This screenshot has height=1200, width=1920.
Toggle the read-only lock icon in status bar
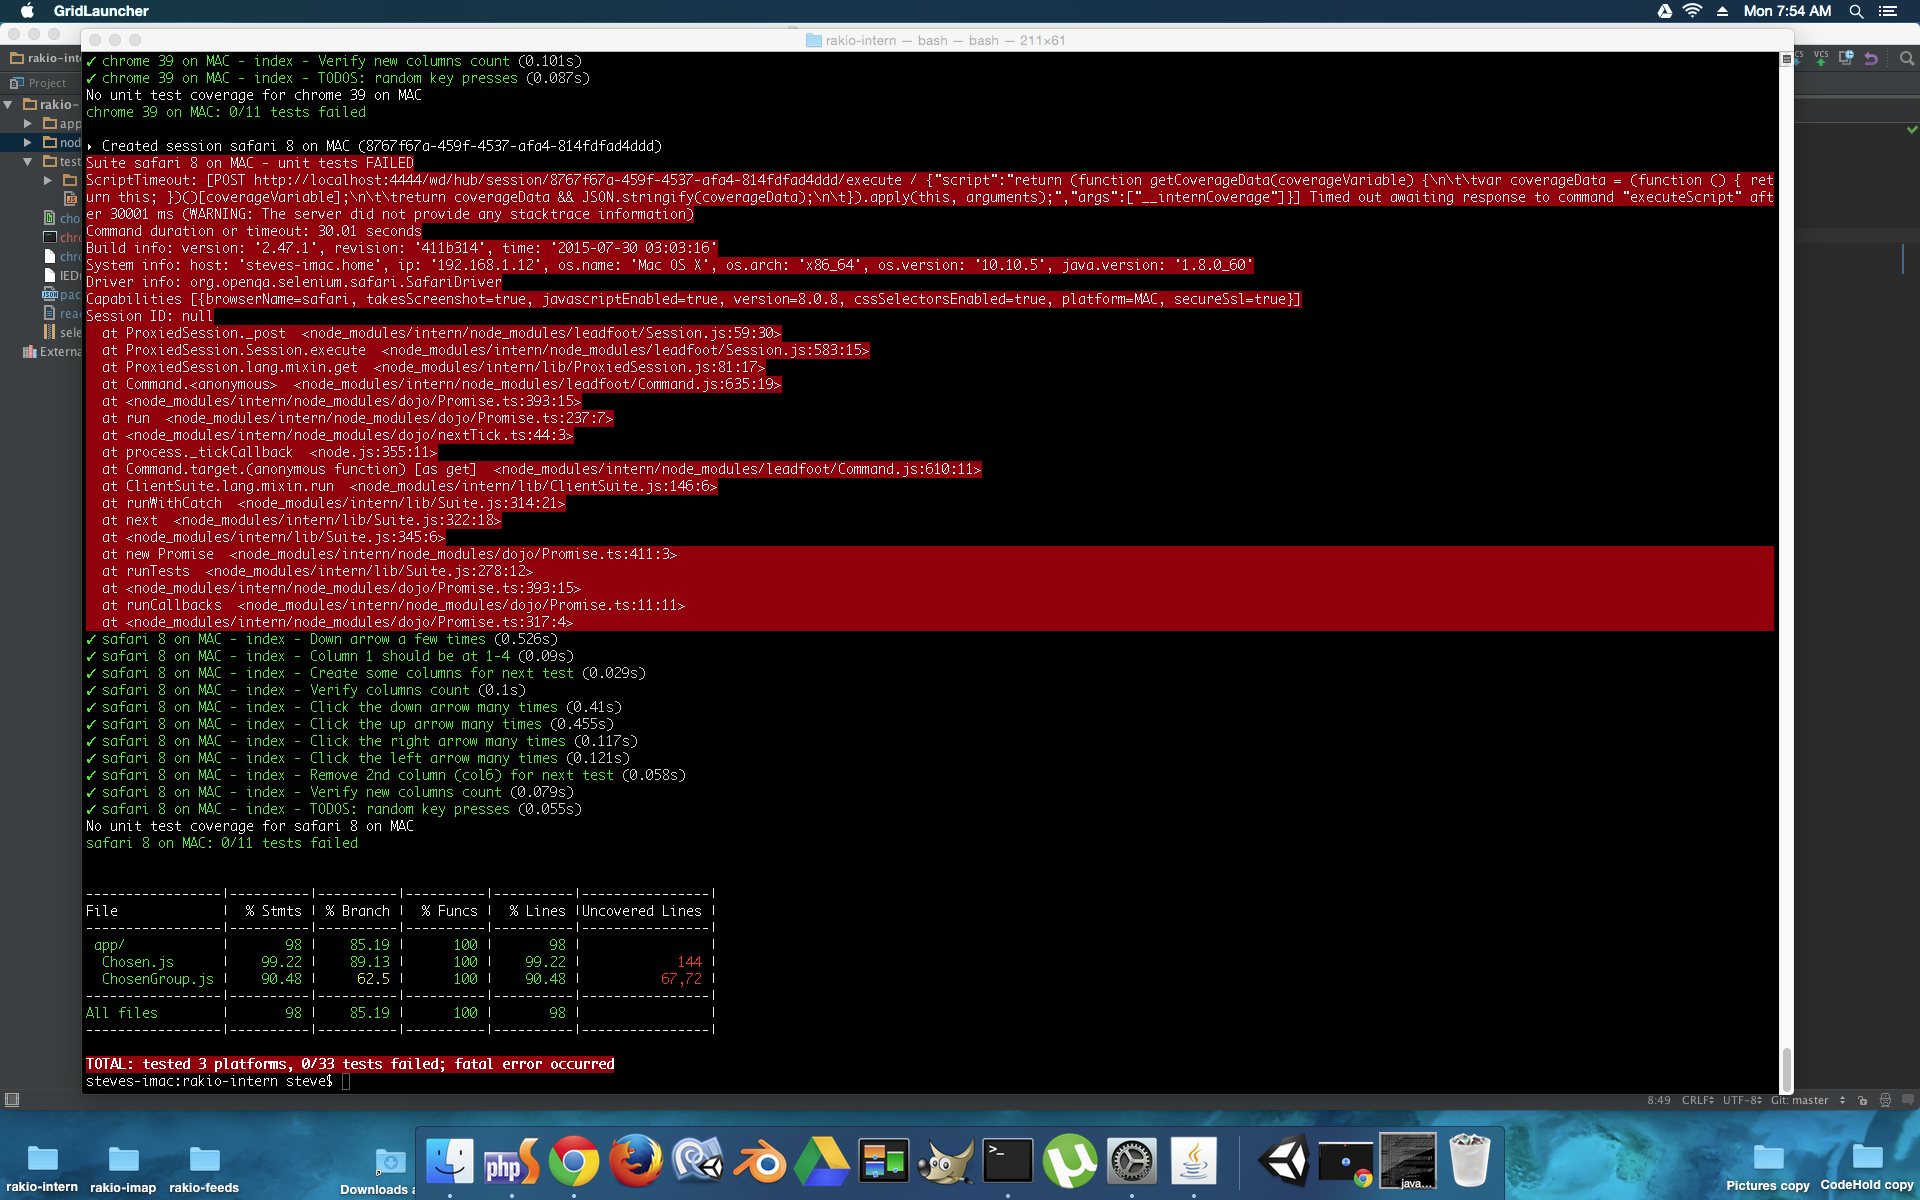(x=1862, y=1100)
